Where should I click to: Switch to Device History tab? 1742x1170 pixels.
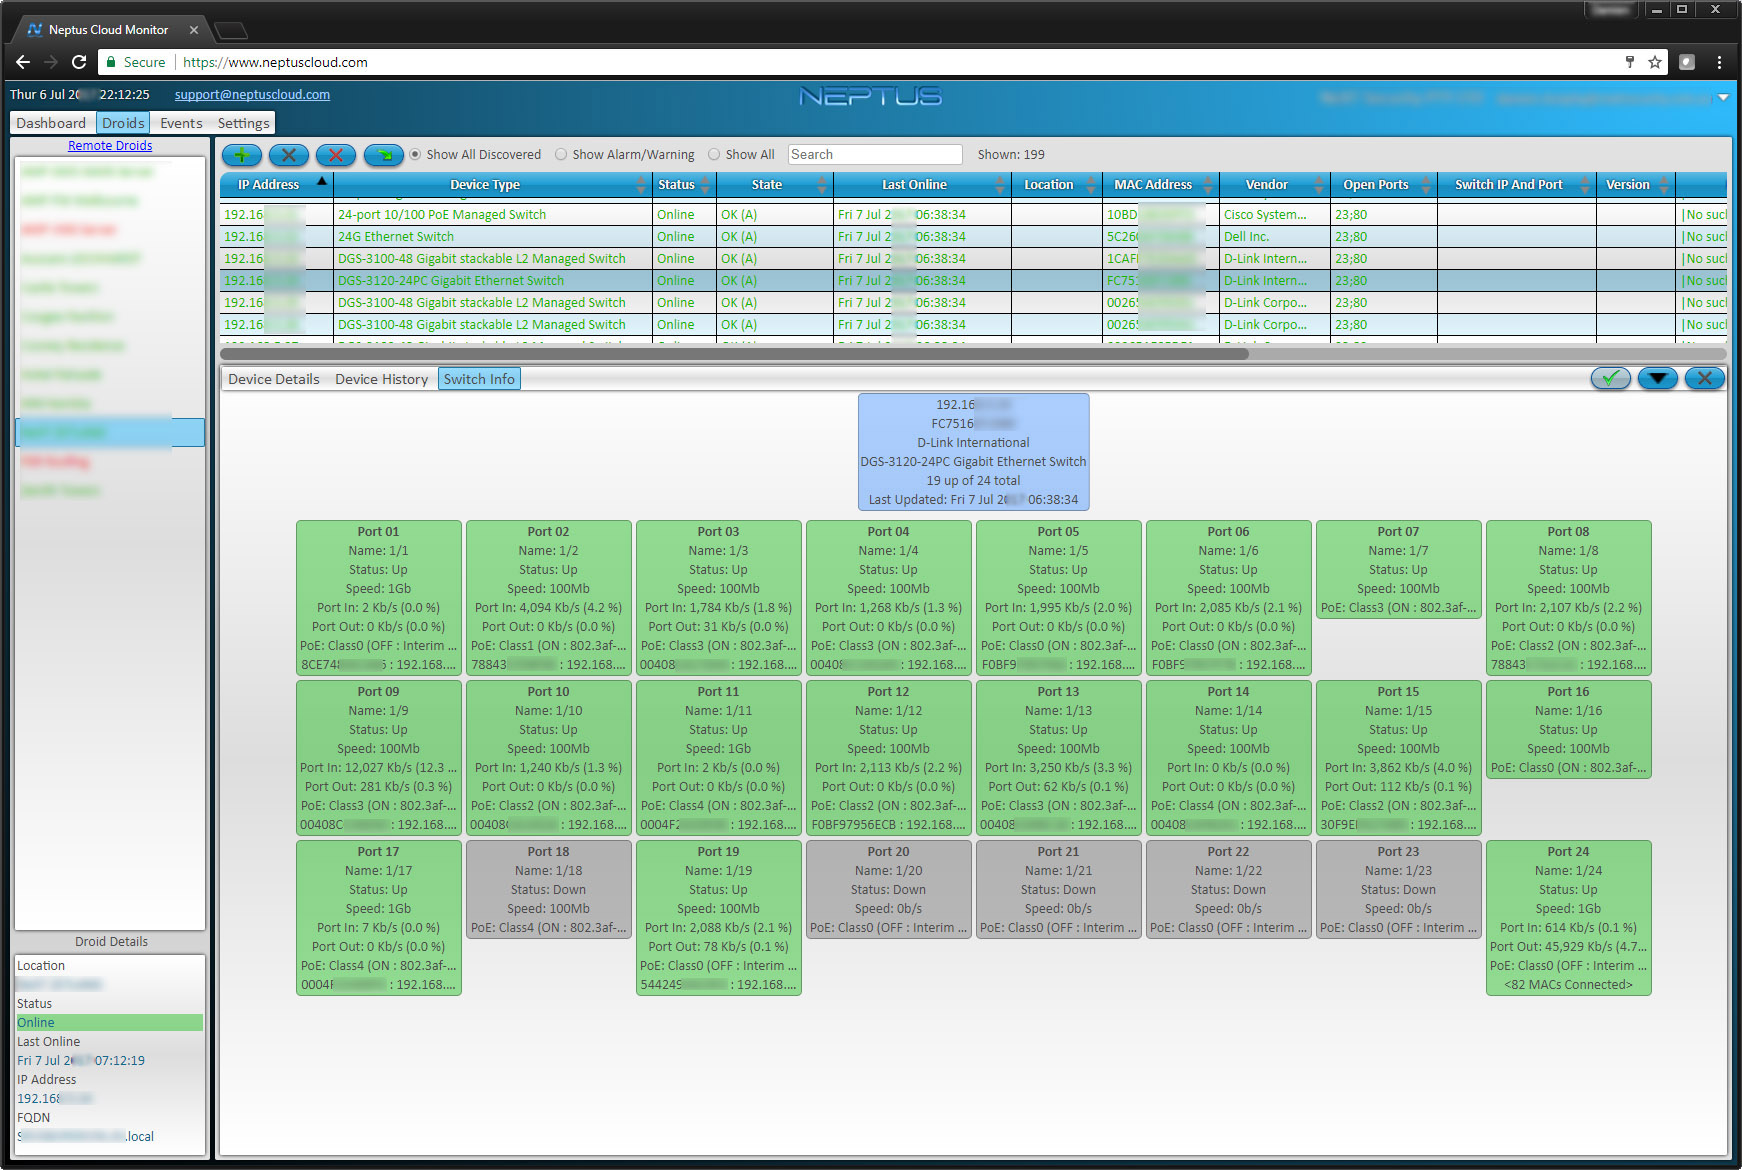click(x=381, y=379)
